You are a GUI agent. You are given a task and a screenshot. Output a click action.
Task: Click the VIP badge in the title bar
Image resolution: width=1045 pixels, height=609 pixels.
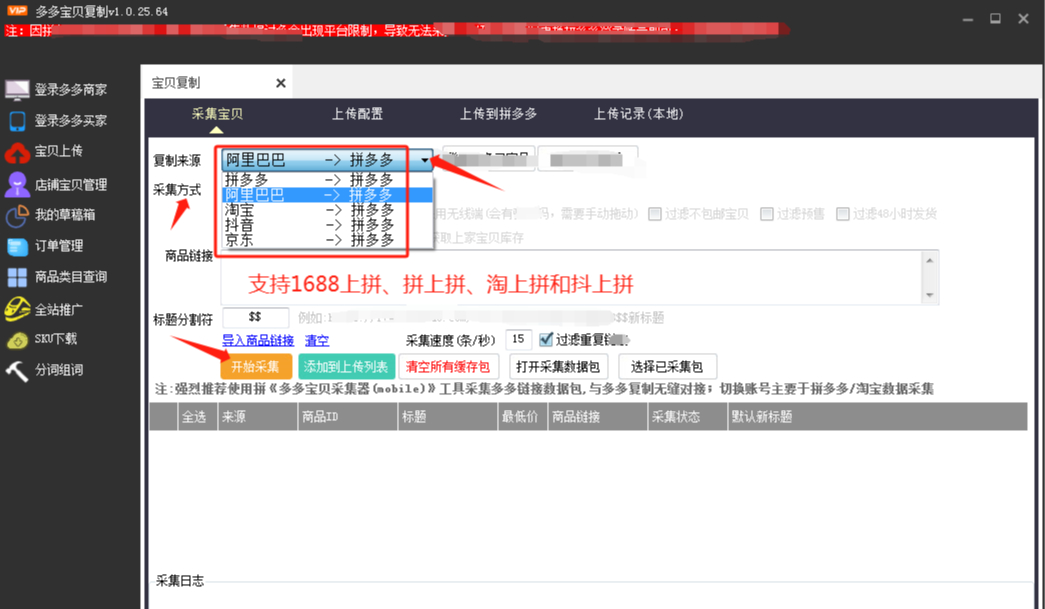[17, 11]
